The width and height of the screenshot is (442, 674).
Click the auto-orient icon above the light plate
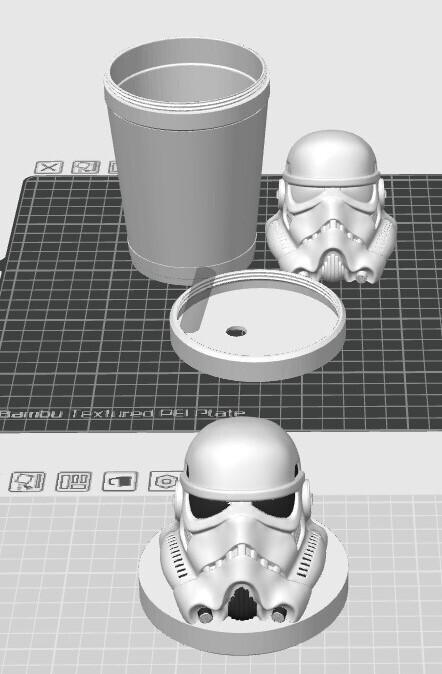point(27,481)
